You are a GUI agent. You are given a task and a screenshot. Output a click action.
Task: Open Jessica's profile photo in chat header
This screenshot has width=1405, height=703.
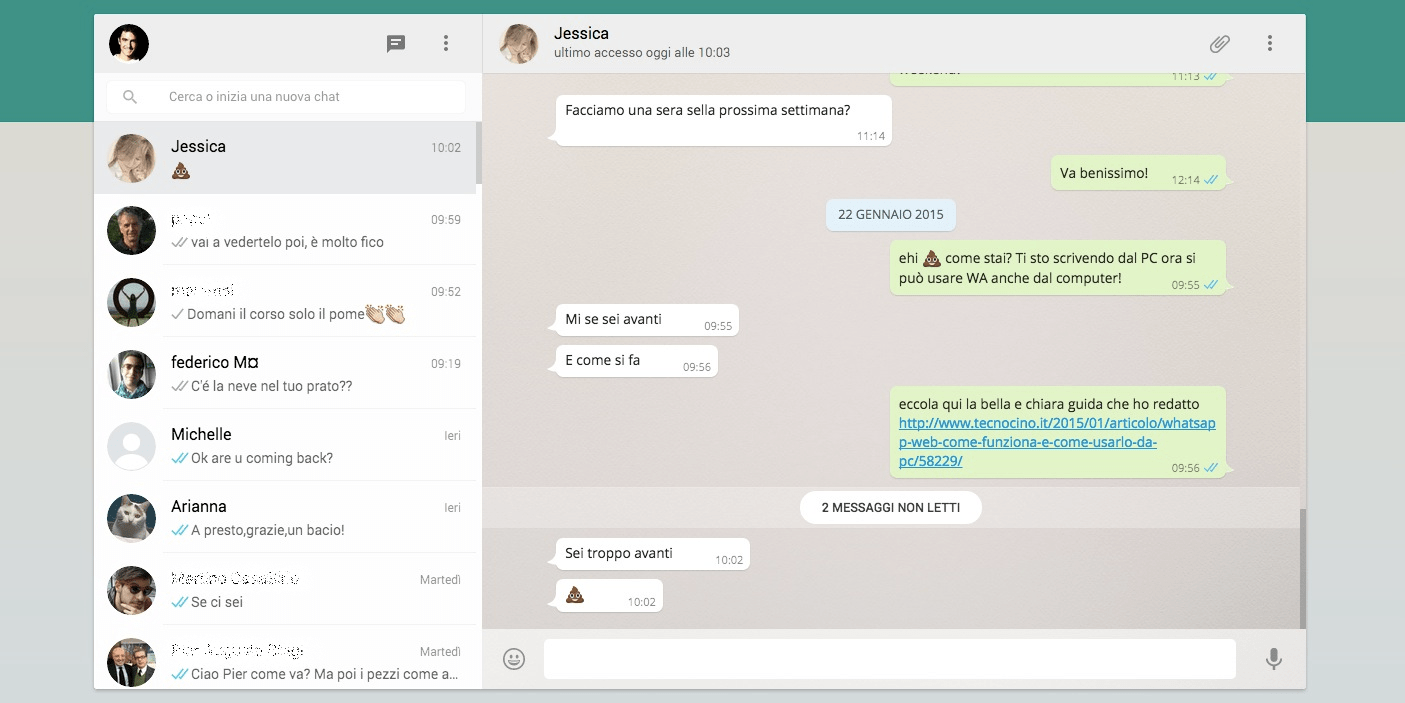[519, 43]
